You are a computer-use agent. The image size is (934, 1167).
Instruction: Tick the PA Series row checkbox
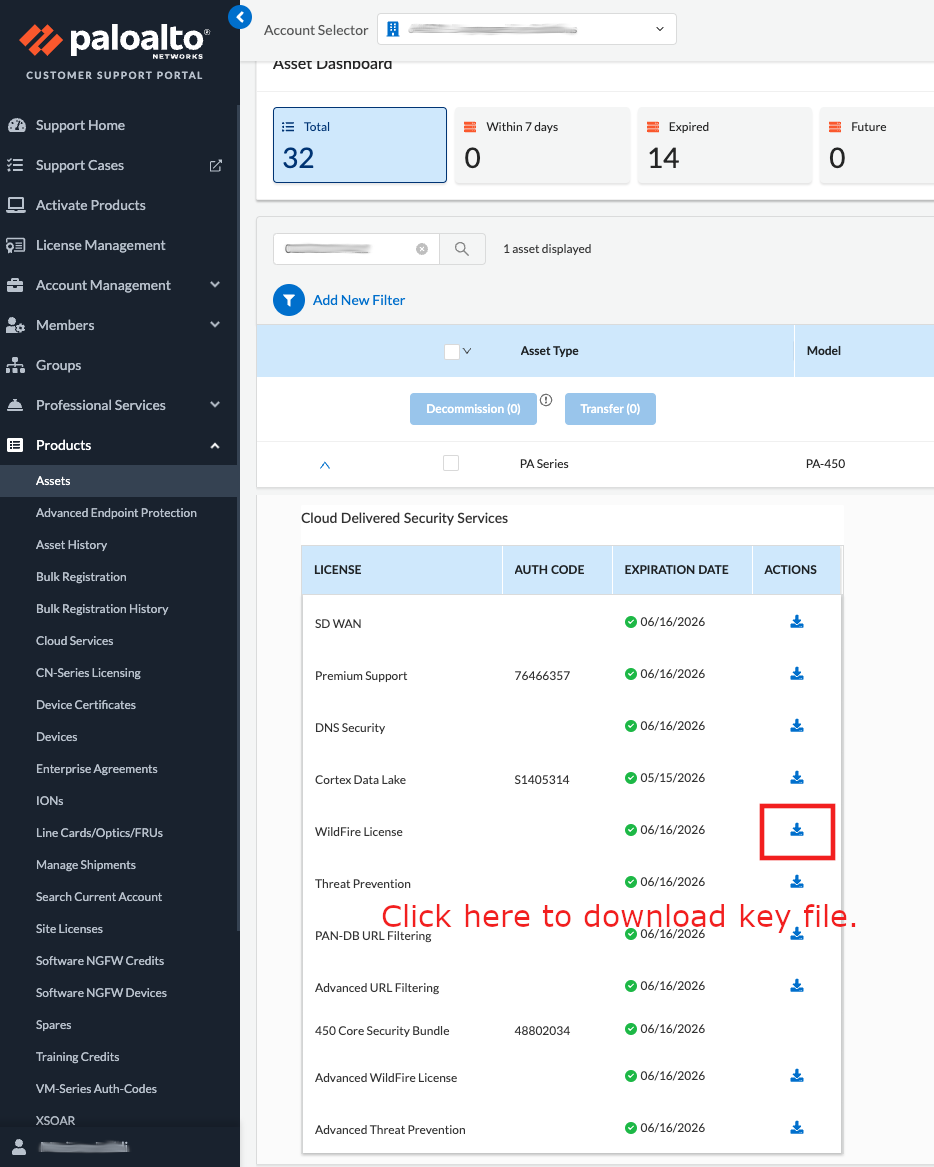[x=451, y=463]
